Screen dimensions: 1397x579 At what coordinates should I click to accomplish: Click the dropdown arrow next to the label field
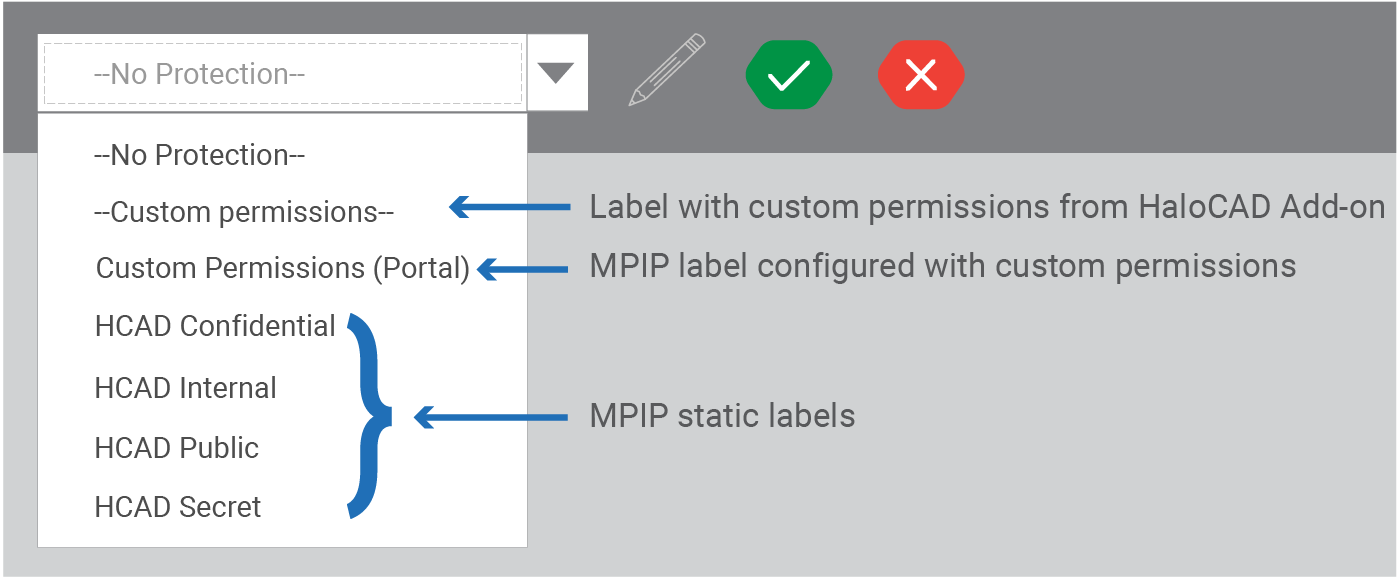click(x=555, y=72)
